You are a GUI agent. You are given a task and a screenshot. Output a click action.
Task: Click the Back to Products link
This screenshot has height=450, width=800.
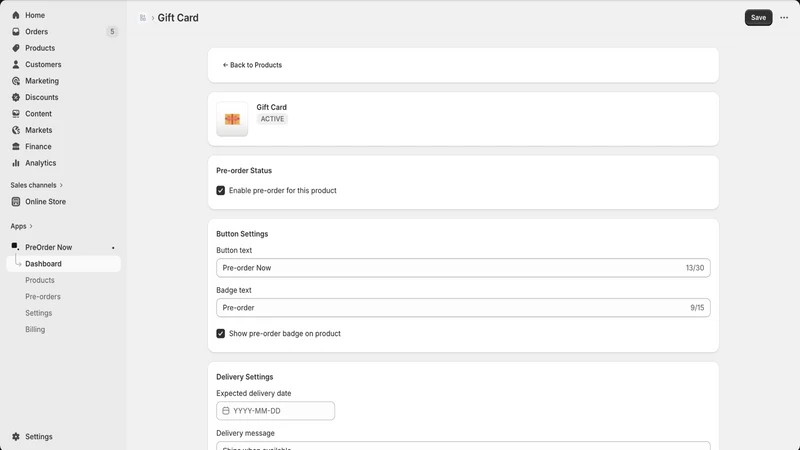point(252,65)
